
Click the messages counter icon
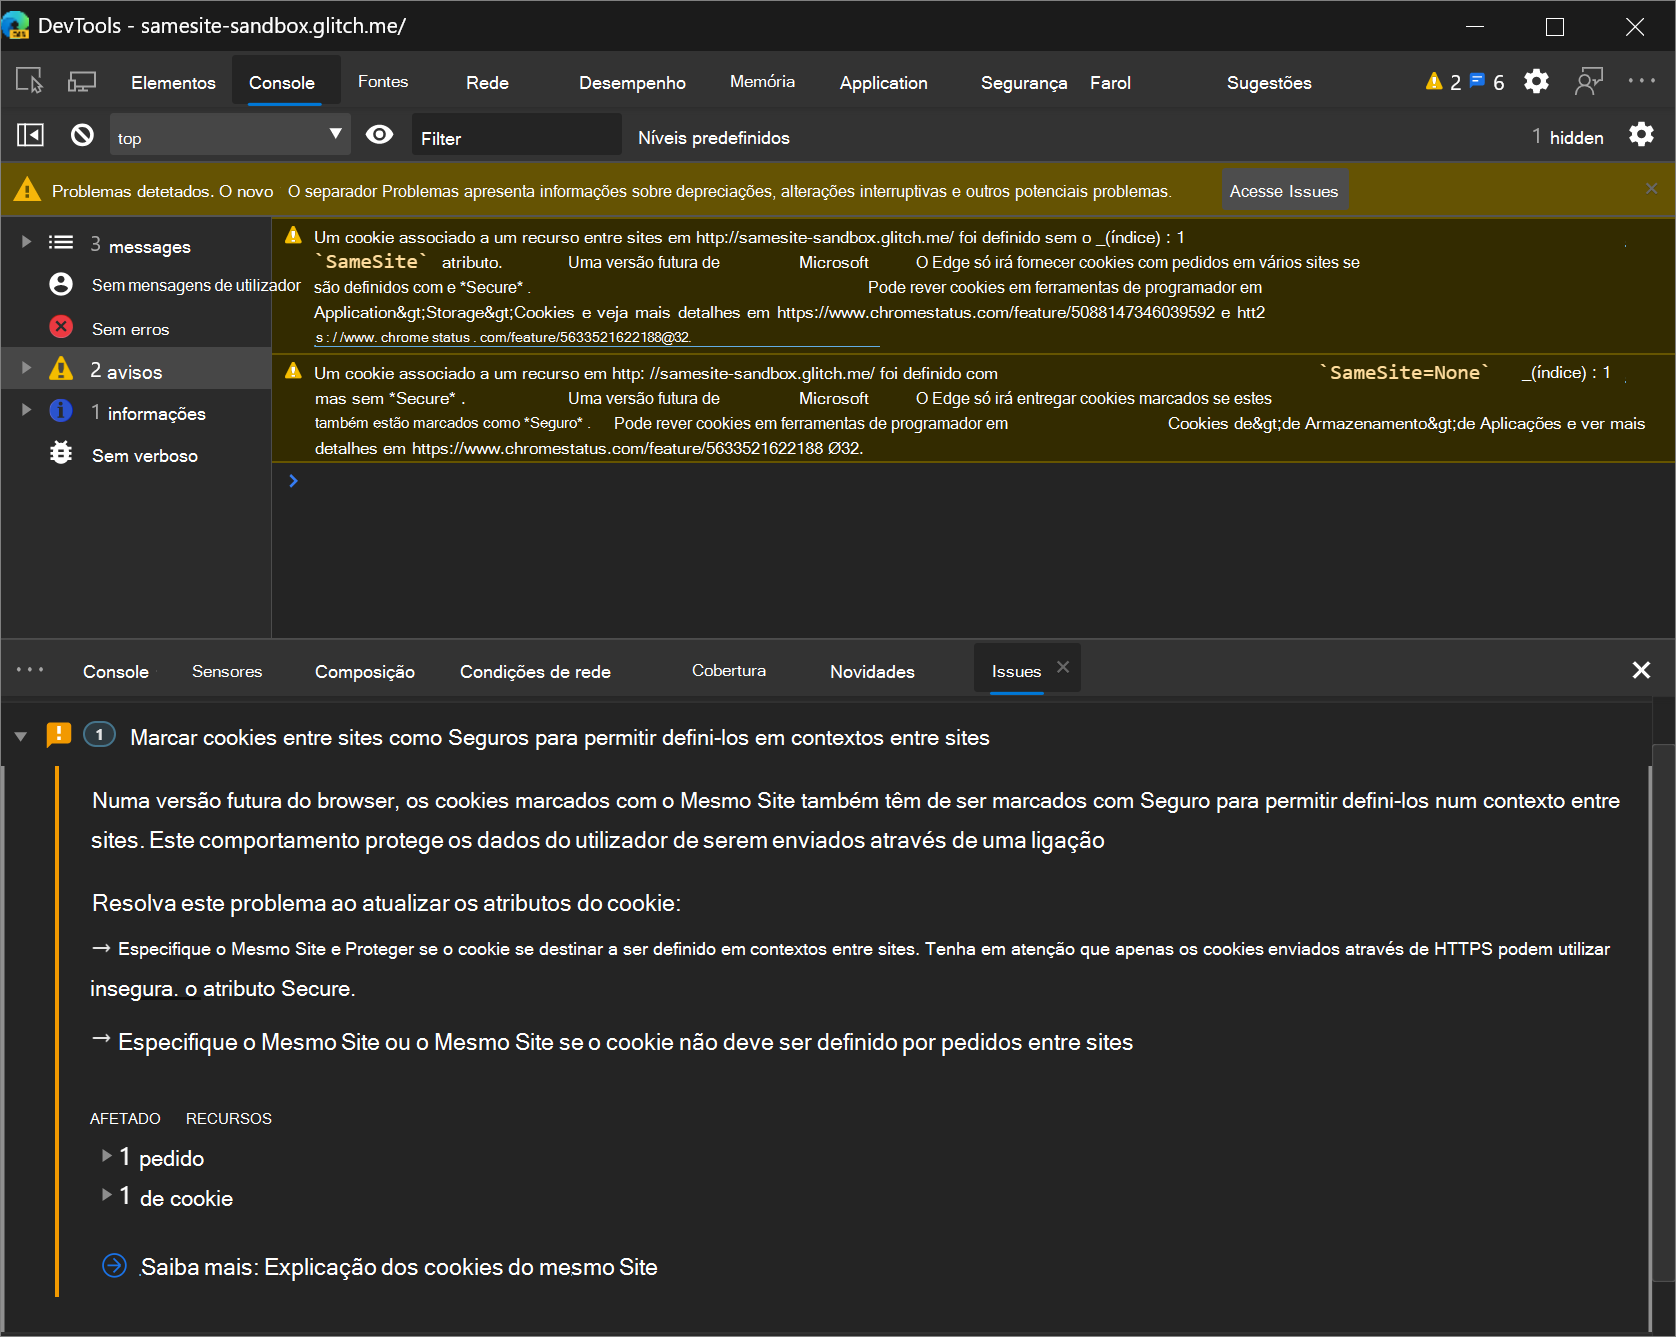1480,82
